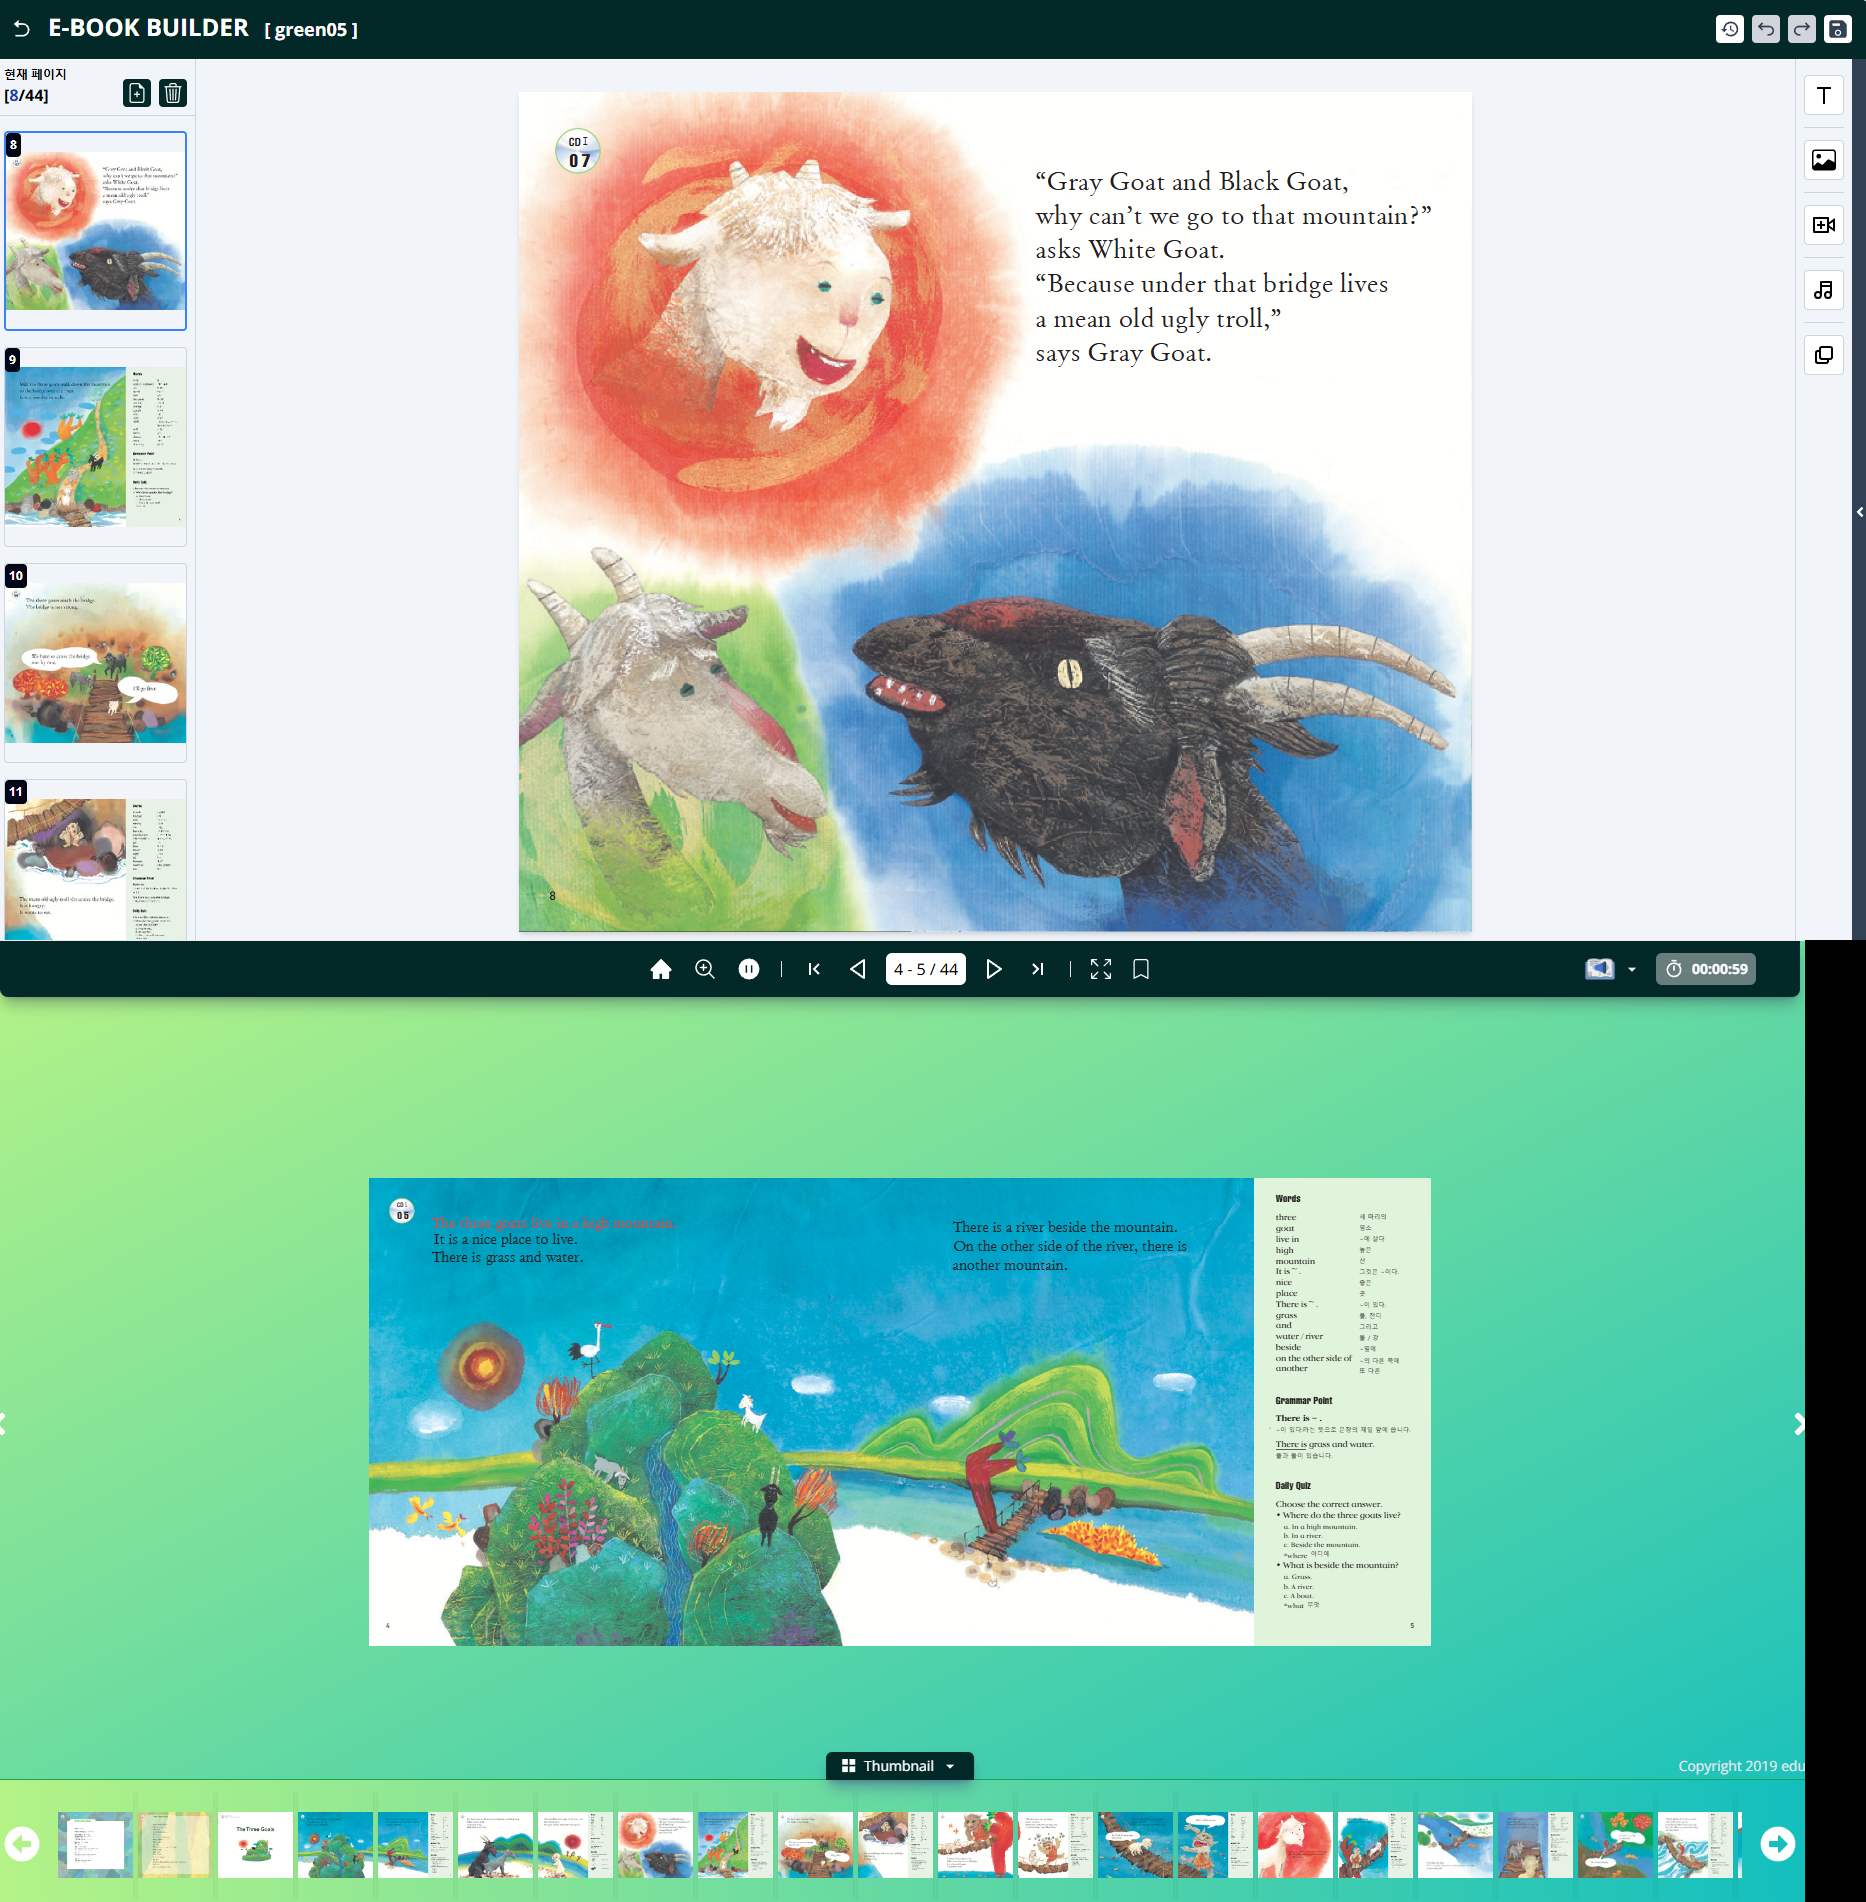The image size is (1866, 1902).
Task: Expand the collapsed right side panel
Action: pyautogui.click(x=1859, y=512)
